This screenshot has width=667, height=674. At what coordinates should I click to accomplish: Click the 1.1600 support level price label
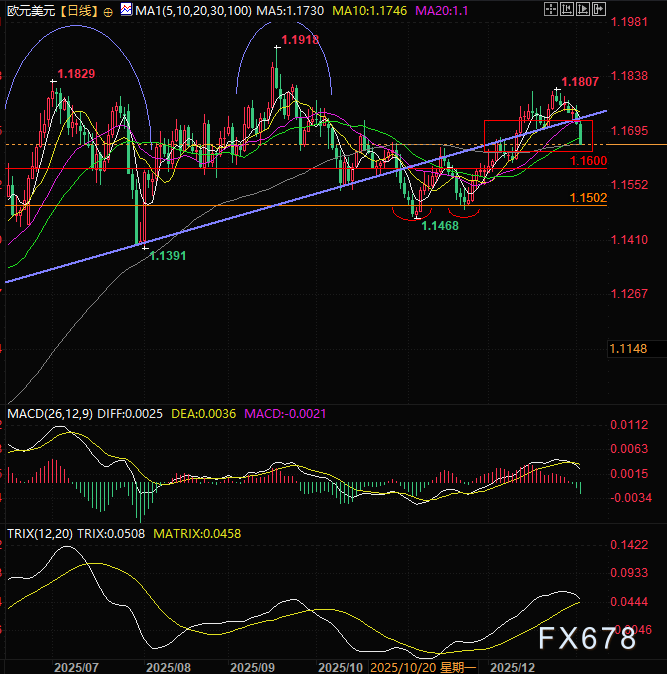pyautogui.click(x=588, y=161)
